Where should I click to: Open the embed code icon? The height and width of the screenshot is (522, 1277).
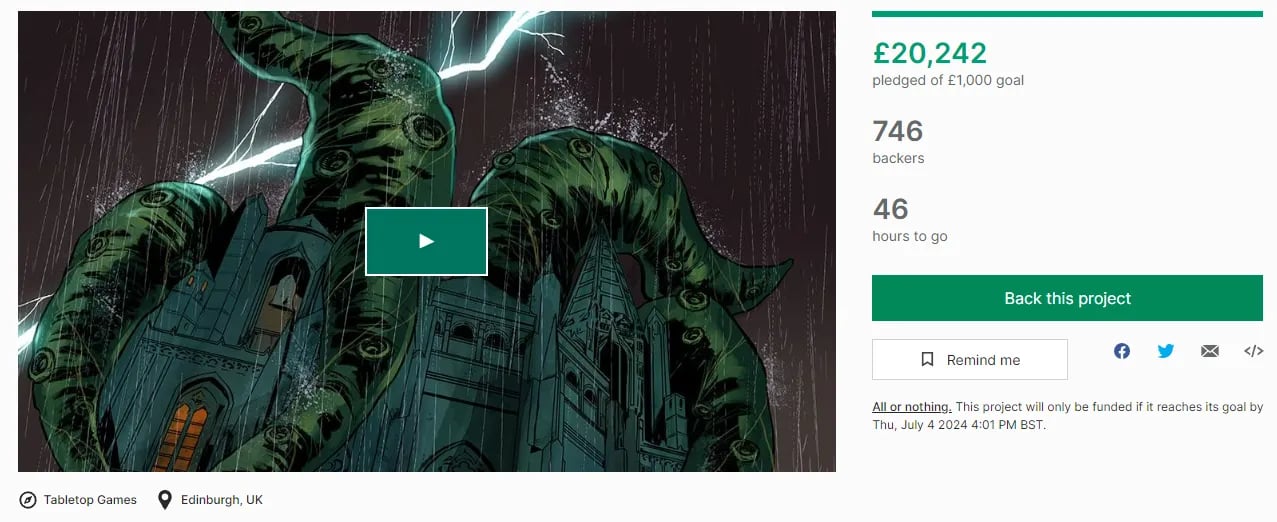(x=1254, y=351)
